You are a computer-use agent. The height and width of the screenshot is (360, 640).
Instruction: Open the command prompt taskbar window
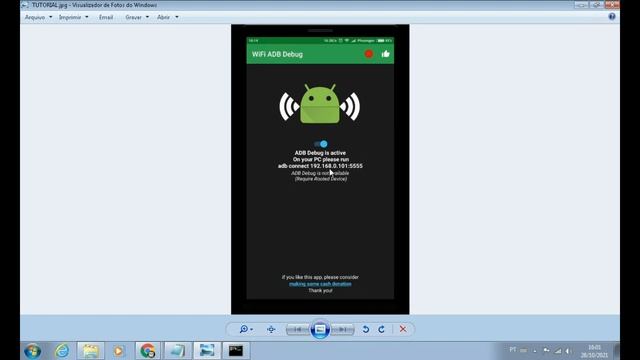coord(236,351)
